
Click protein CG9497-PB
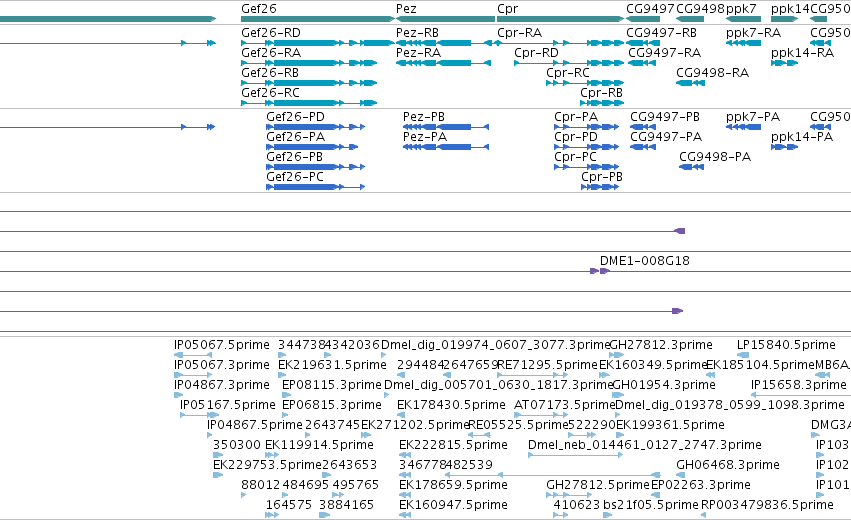665,117
